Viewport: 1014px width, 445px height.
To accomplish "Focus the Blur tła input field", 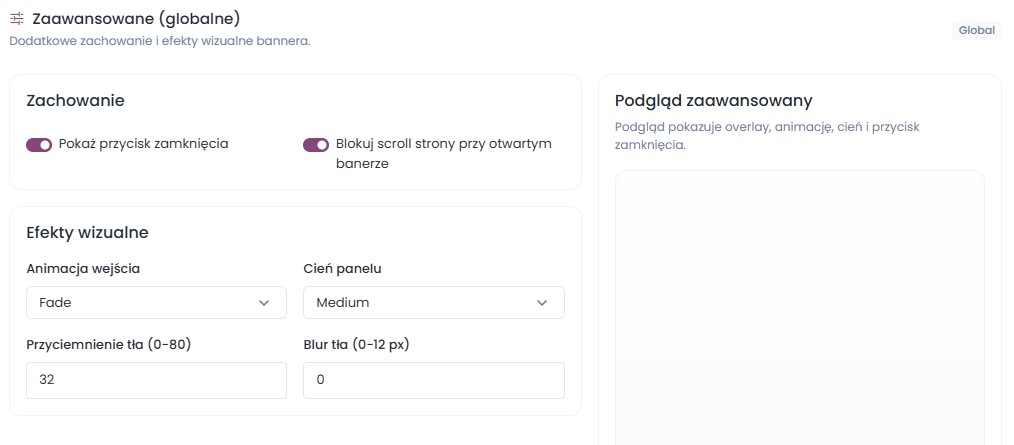I will 434,380.
